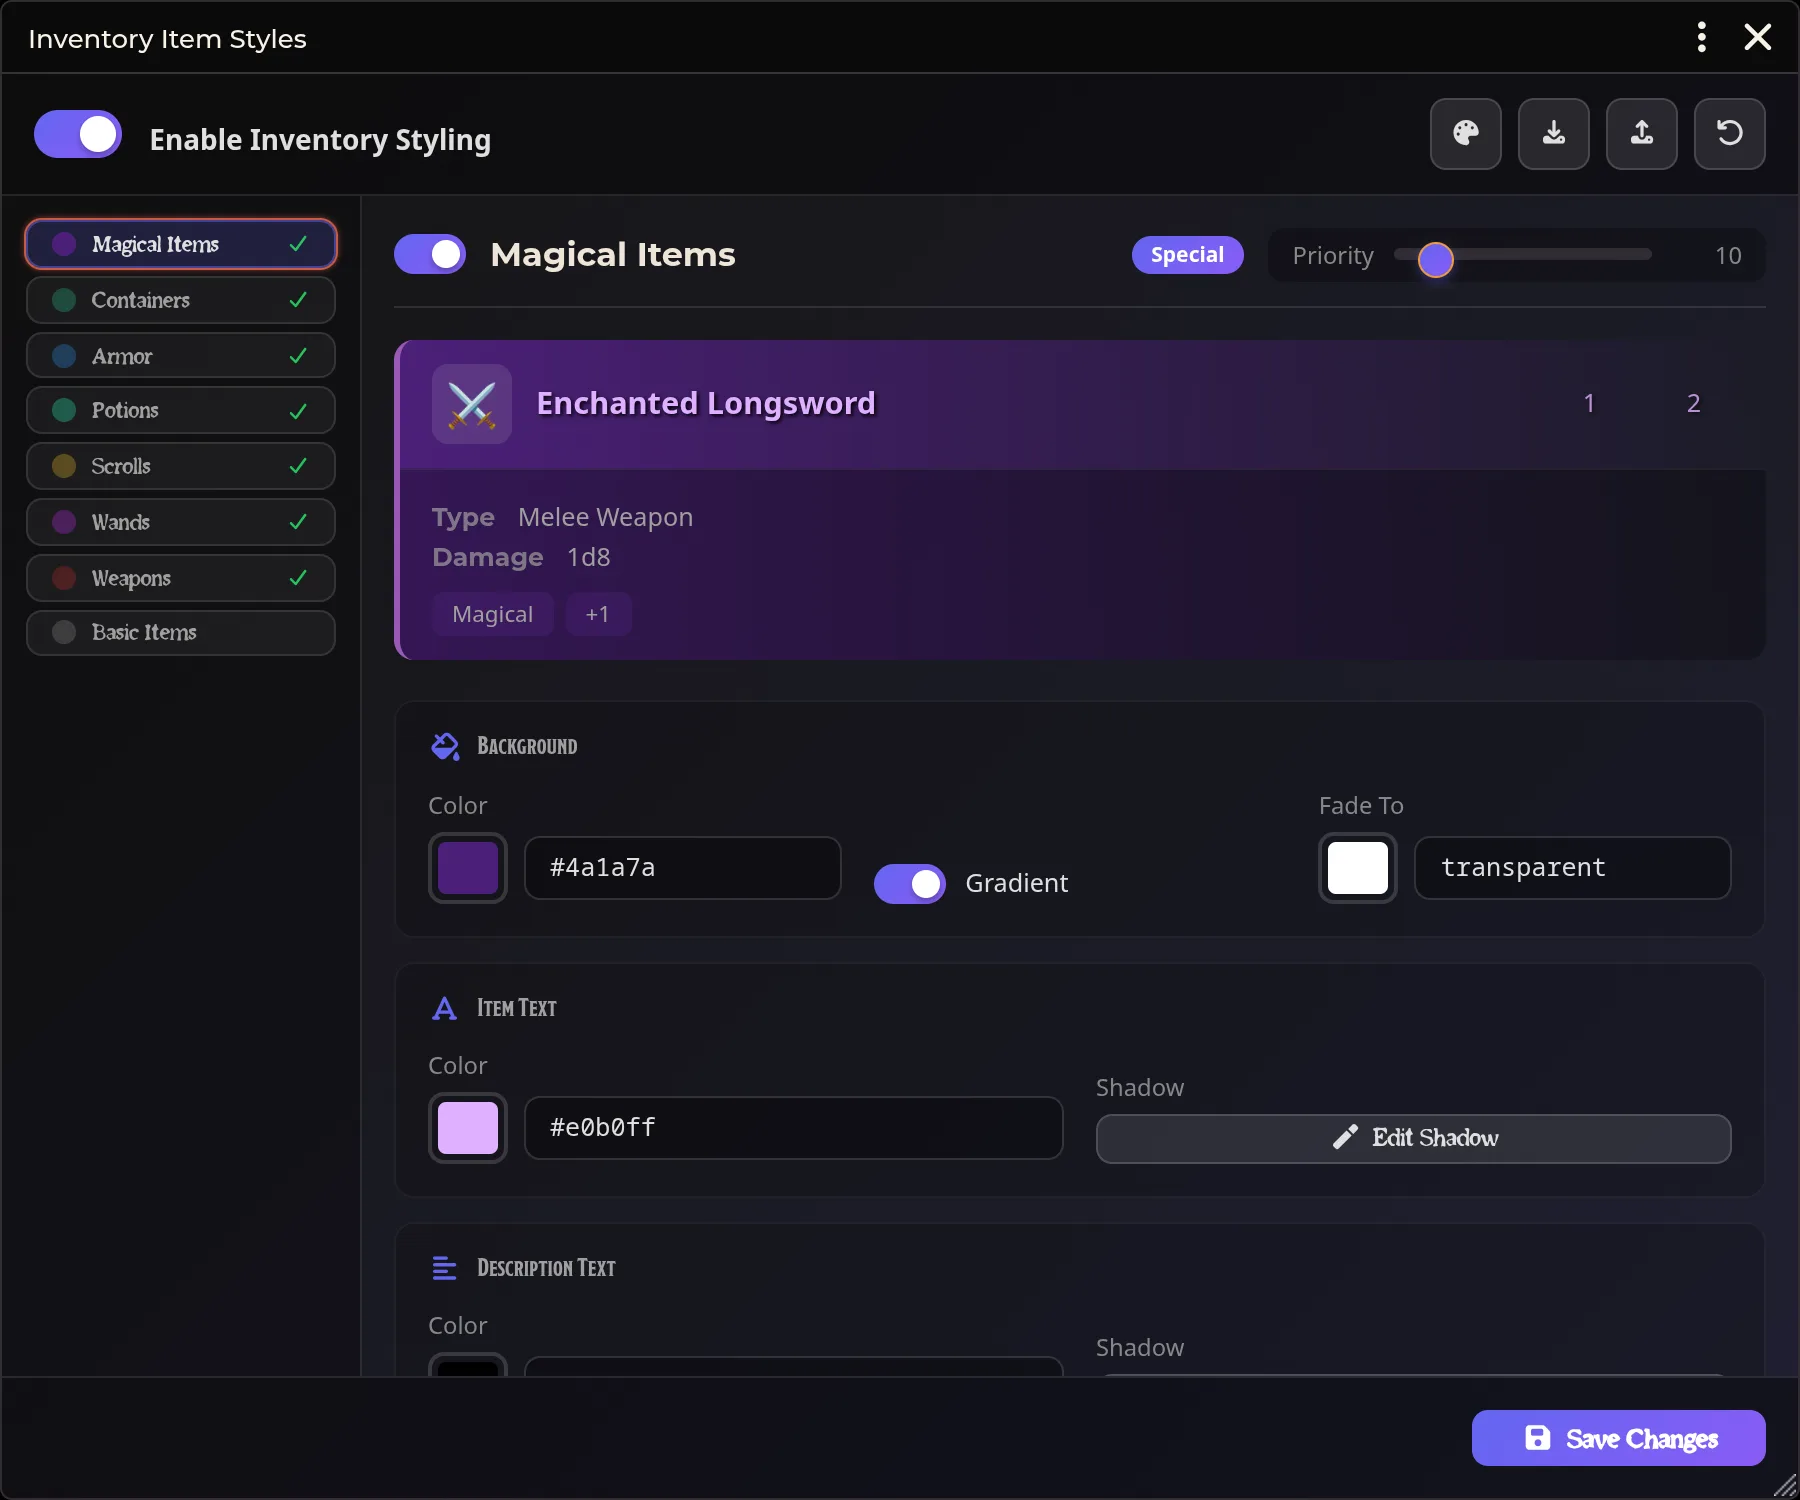
Task: Click the #4a1a7a background color field
Action: tap(682, 868)
